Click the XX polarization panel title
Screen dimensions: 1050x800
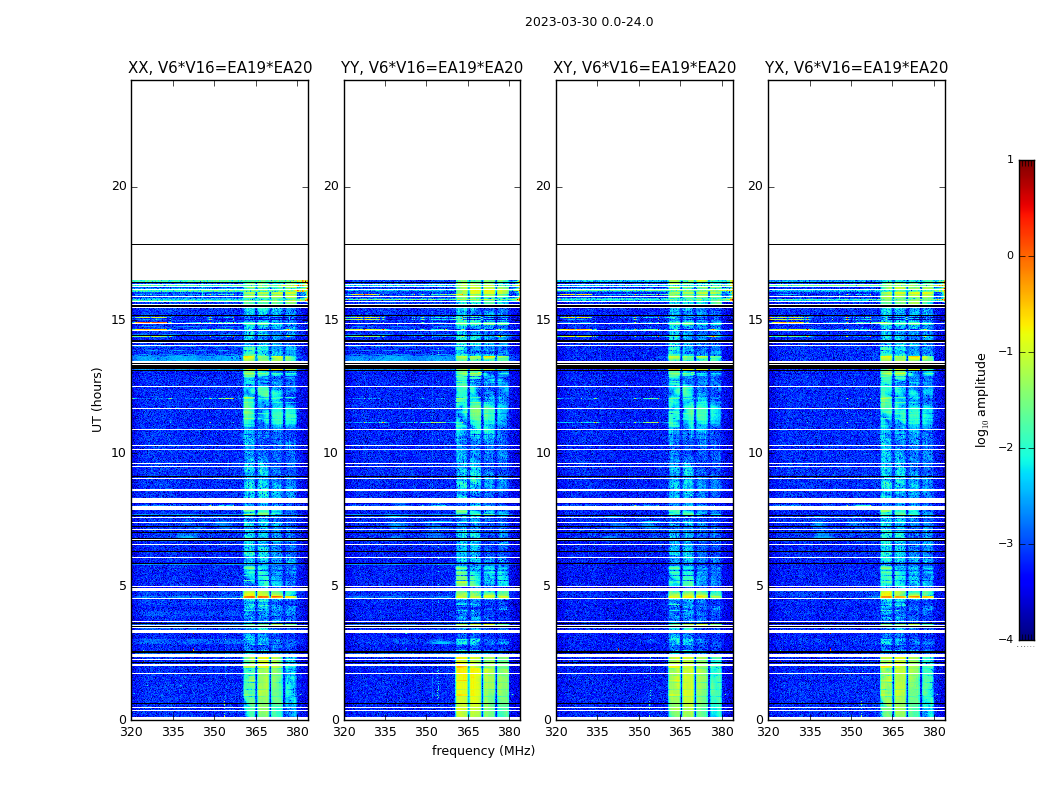click(x=220, y=68)
